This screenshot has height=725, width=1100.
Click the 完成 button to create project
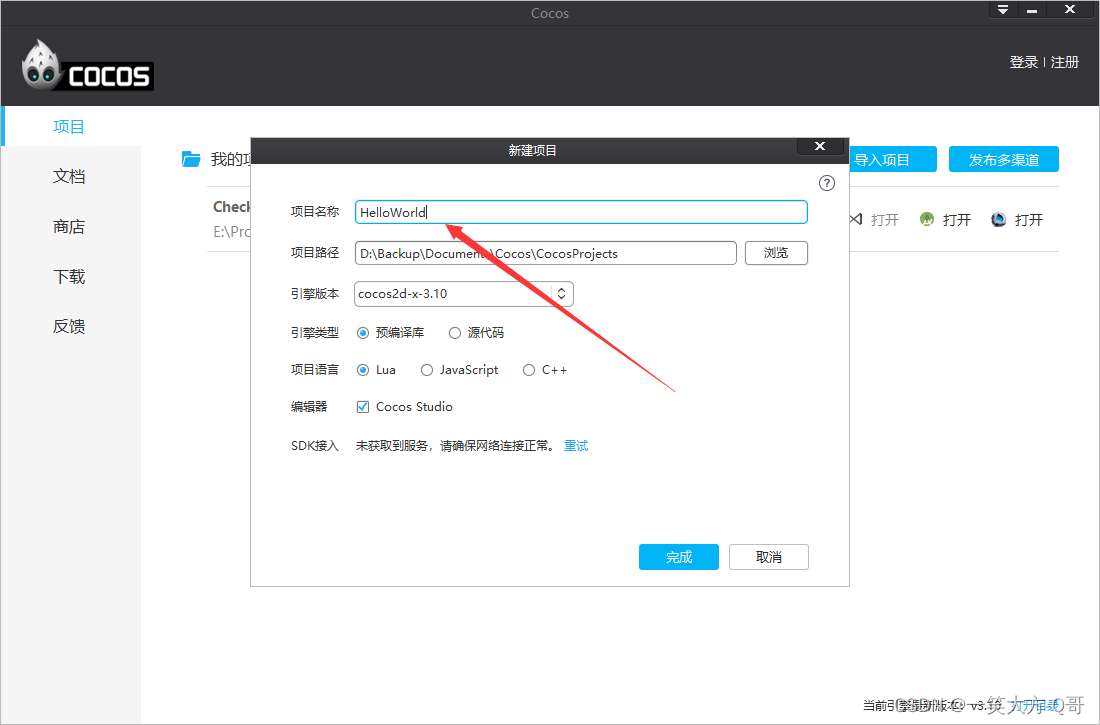pos(678,556)
